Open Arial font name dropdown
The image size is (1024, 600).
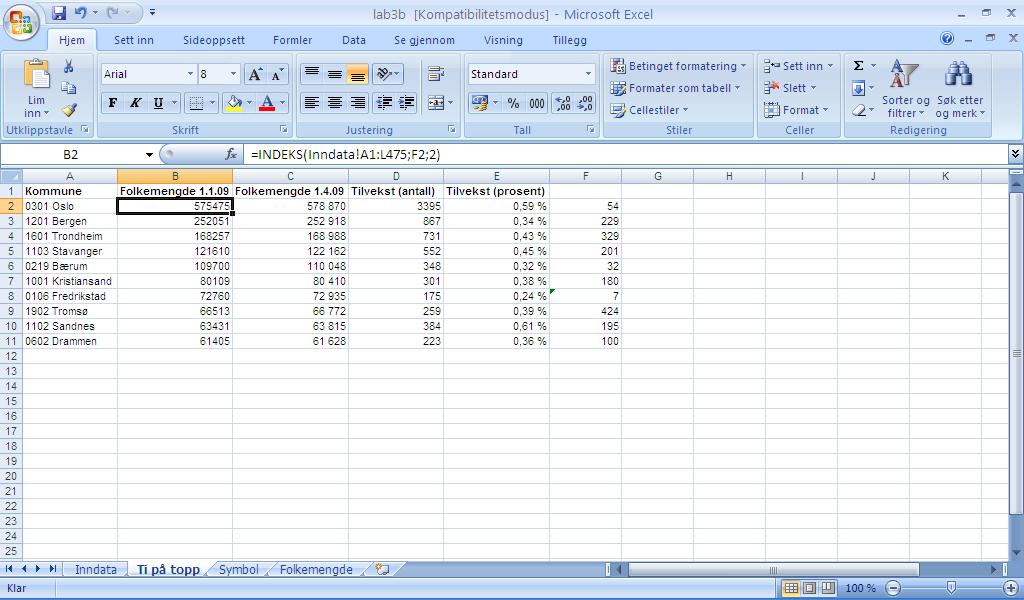pyautogui.click(x=190, y=74)
